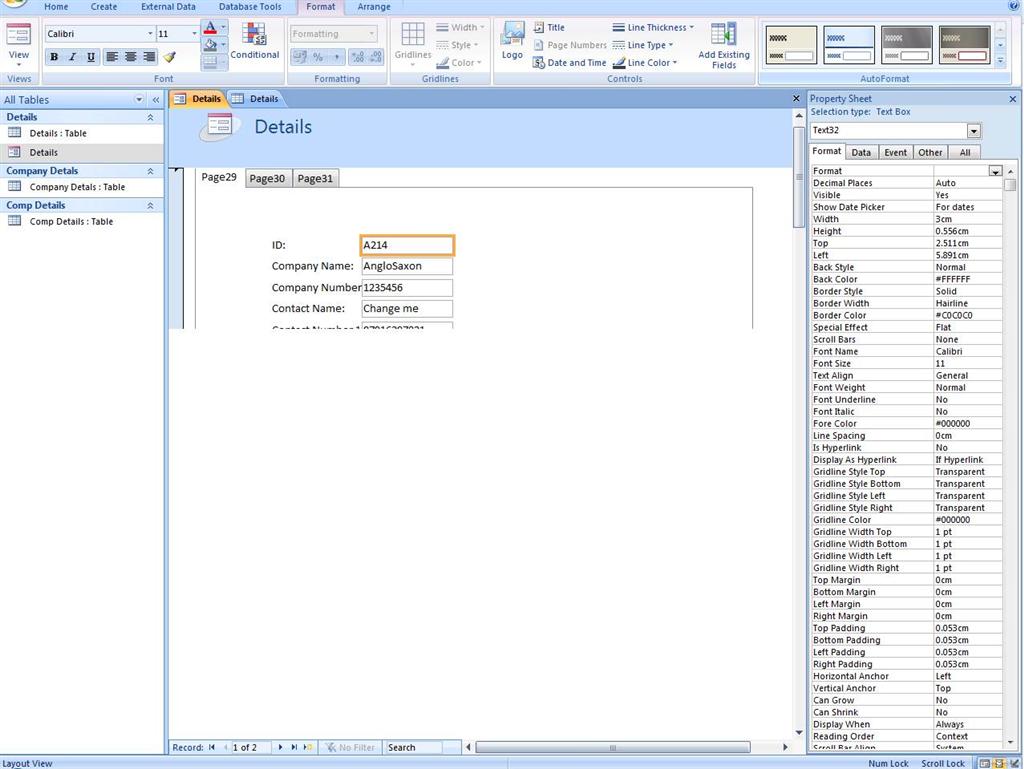Switch to the Data tab in Property Sheet
Screen dimensions: 1024x769
(x=860, y=152)
